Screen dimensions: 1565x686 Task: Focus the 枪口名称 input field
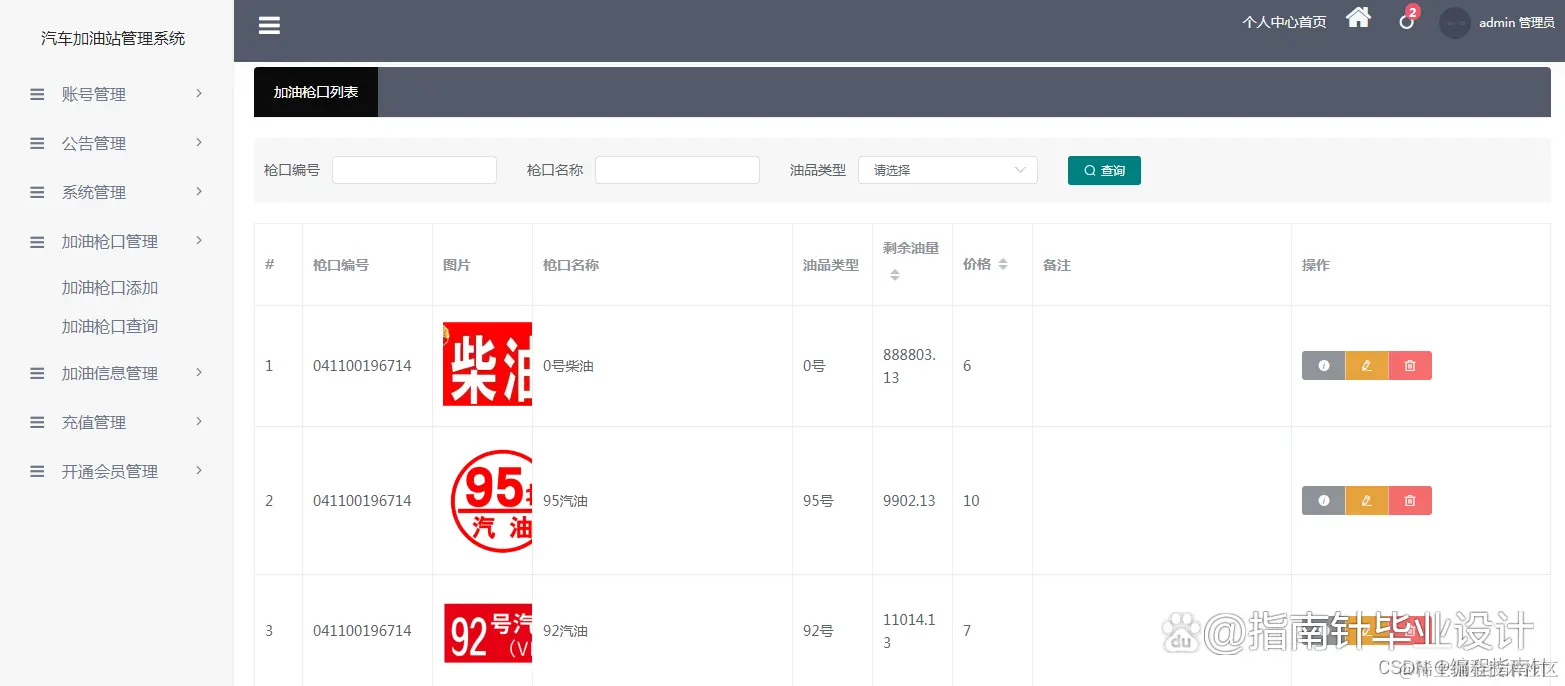click(677, 170)
